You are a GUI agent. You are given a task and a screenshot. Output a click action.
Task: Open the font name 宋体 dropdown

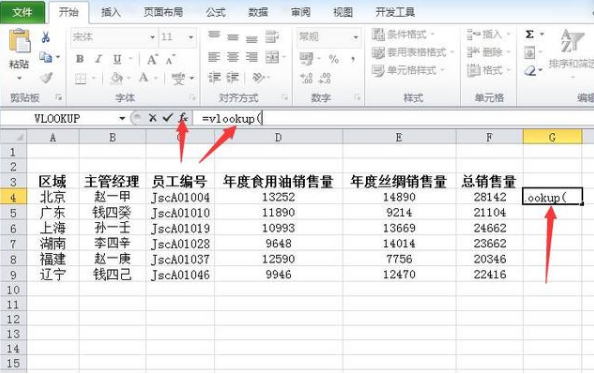point(152,37)
